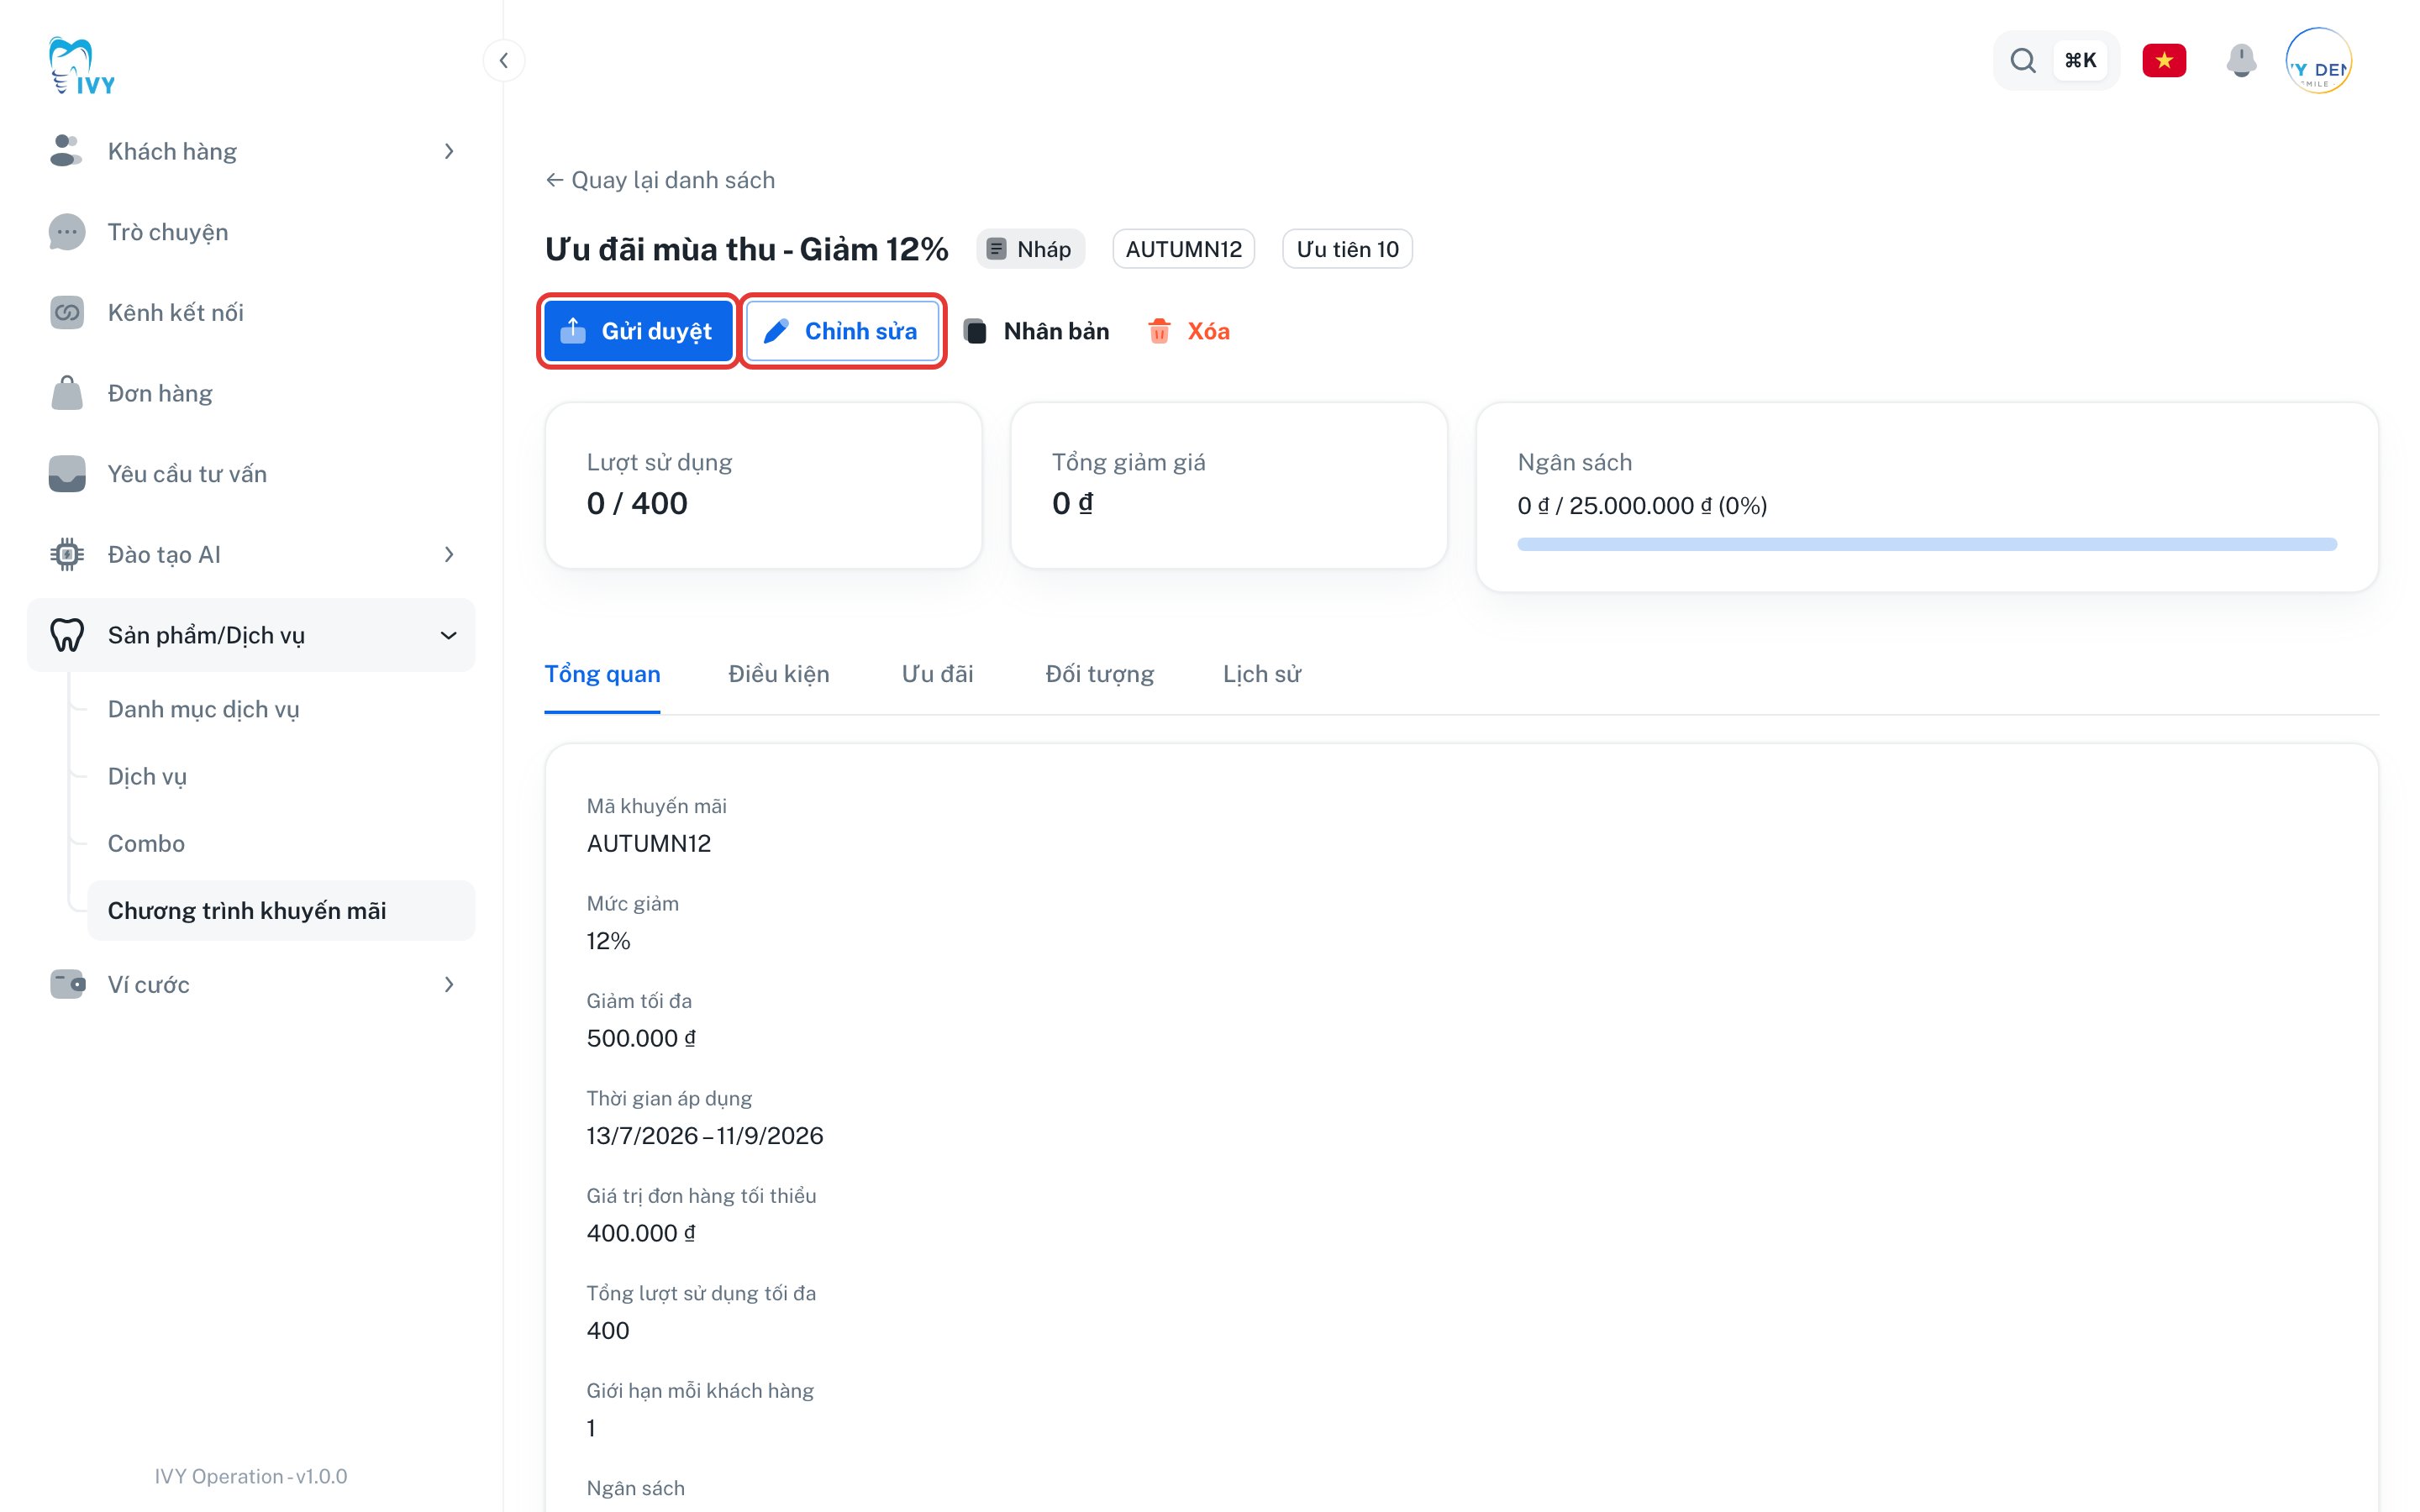
Task: Click the Giới hạn mỗi khách hàng value 1
Action: 591,1428
